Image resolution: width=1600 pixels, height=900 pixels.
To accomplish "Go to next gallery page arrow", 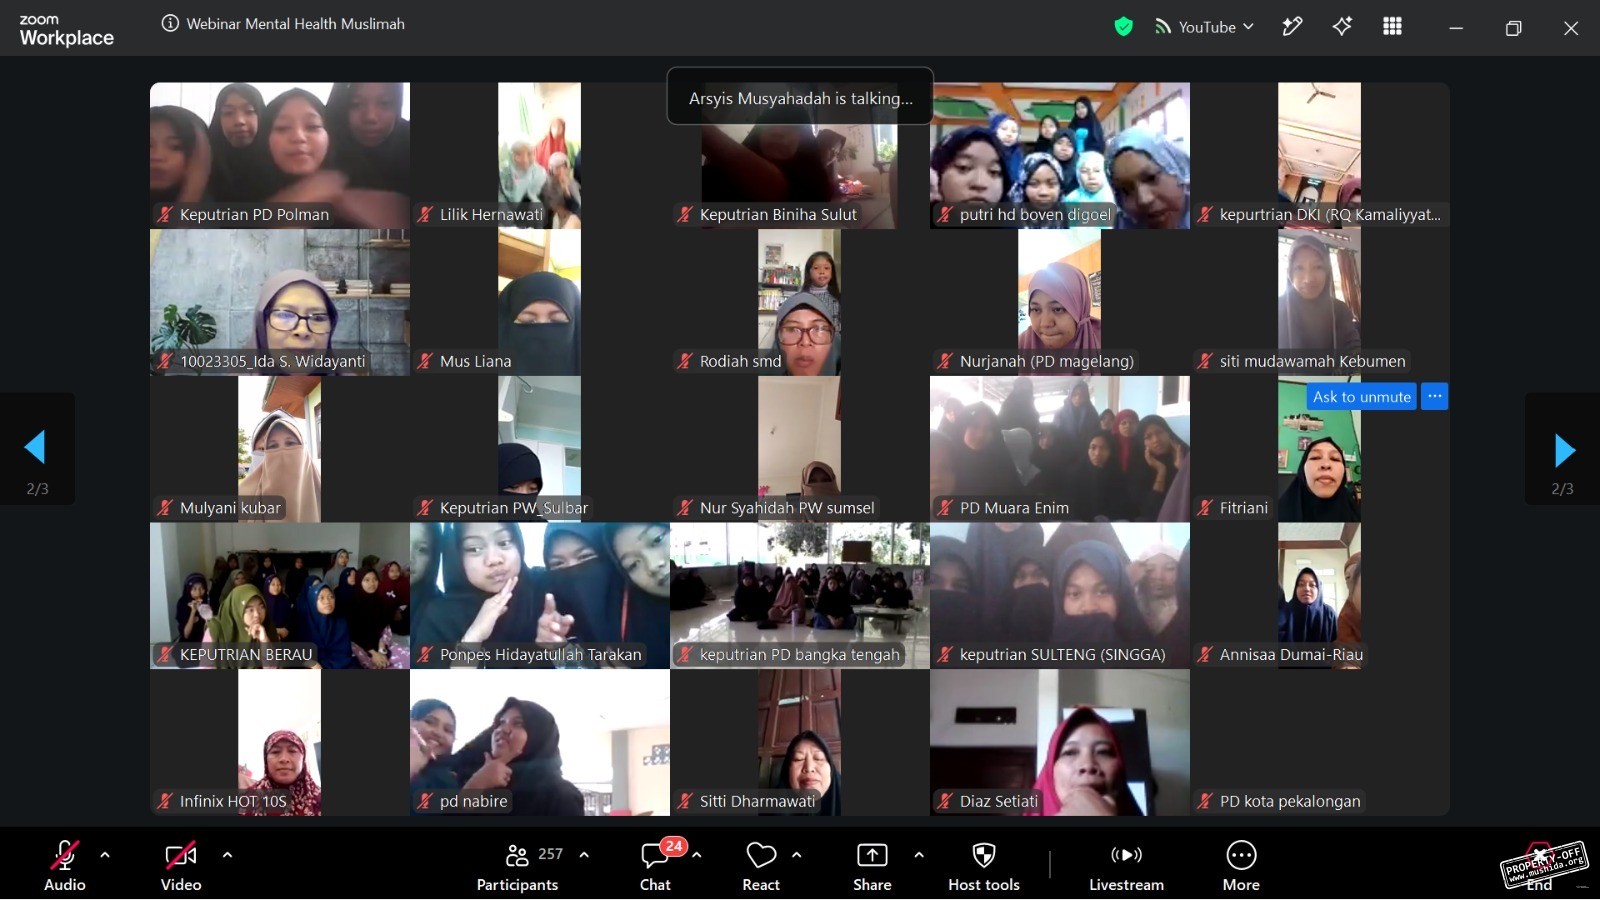I will [x=1563, y=450].
